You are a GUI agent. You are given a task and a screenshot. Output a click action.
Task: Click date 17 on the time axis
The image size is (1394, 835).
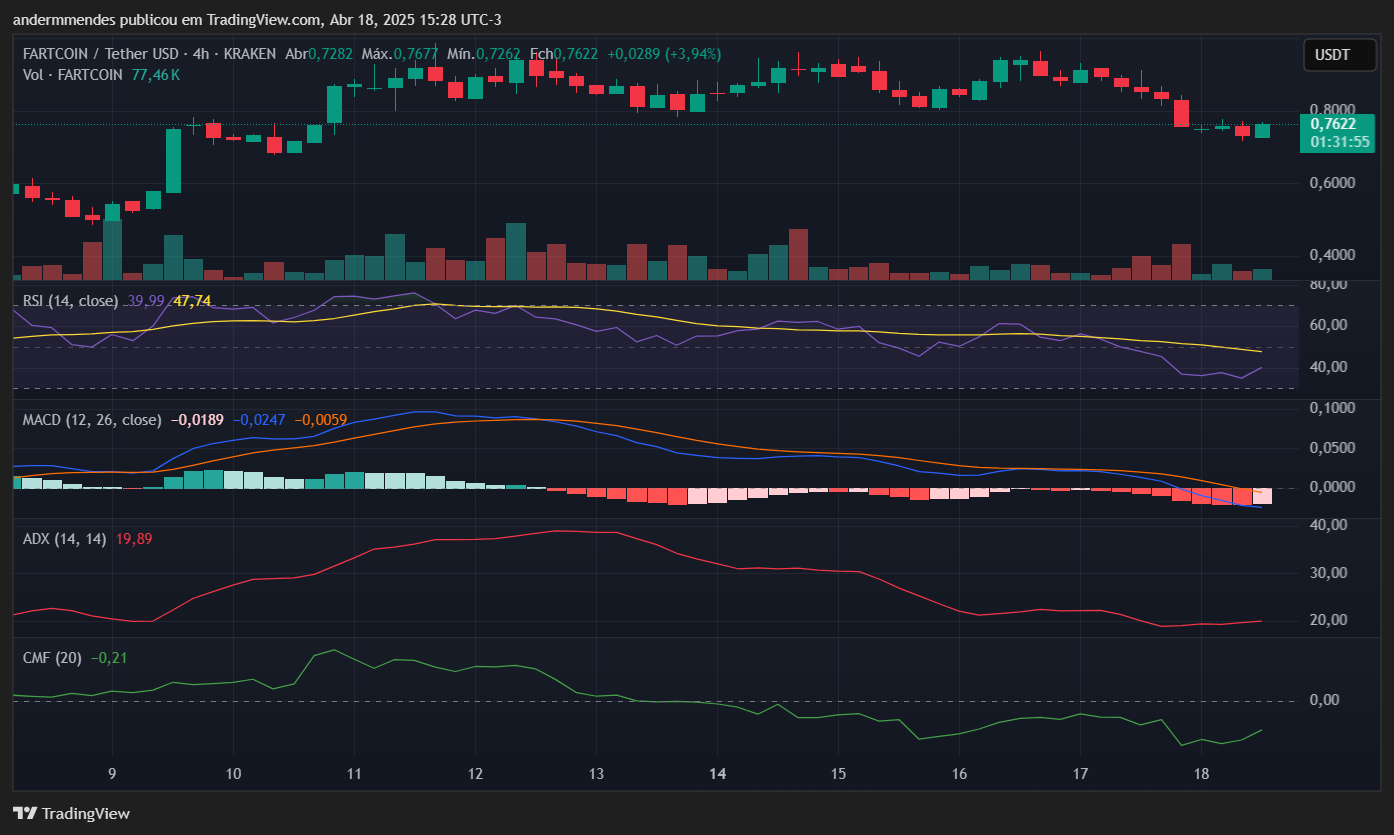point(1080,774)
